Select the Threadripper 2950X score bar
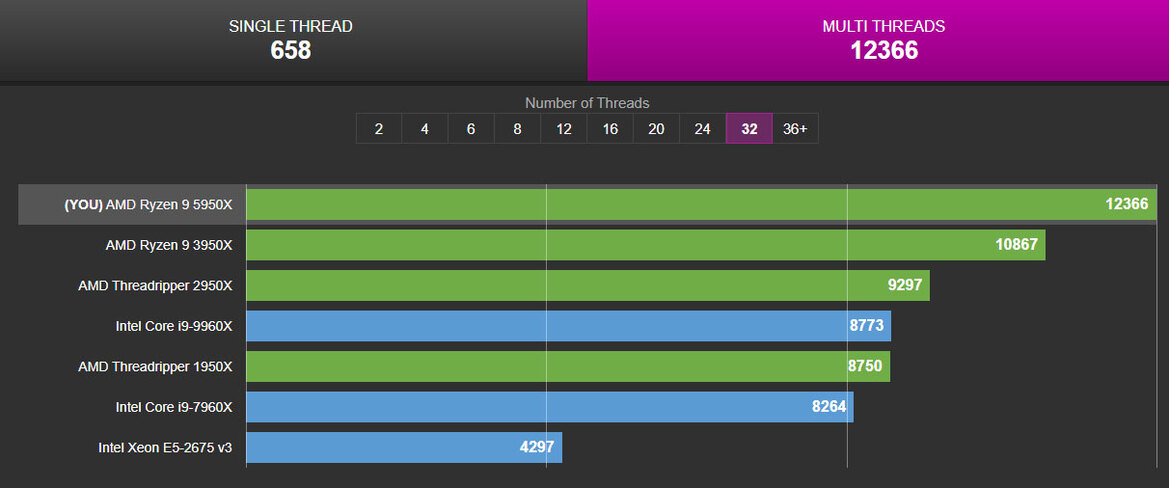Screen dimensions: 1169x488 point(587,285)
